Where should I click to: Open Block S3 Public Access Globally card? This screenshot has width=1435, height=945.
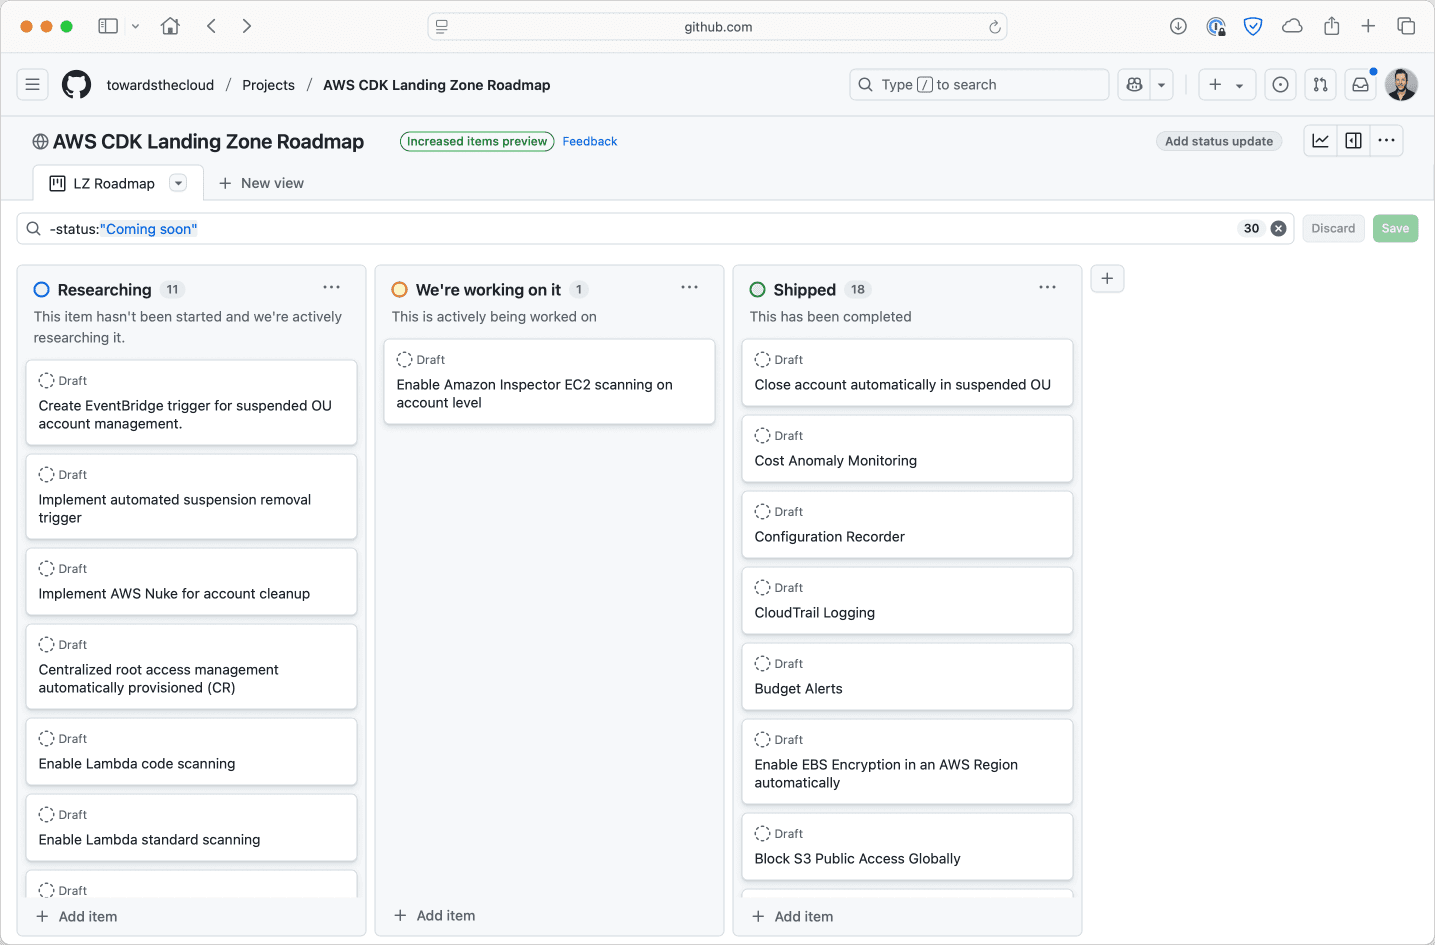[907, 847]
